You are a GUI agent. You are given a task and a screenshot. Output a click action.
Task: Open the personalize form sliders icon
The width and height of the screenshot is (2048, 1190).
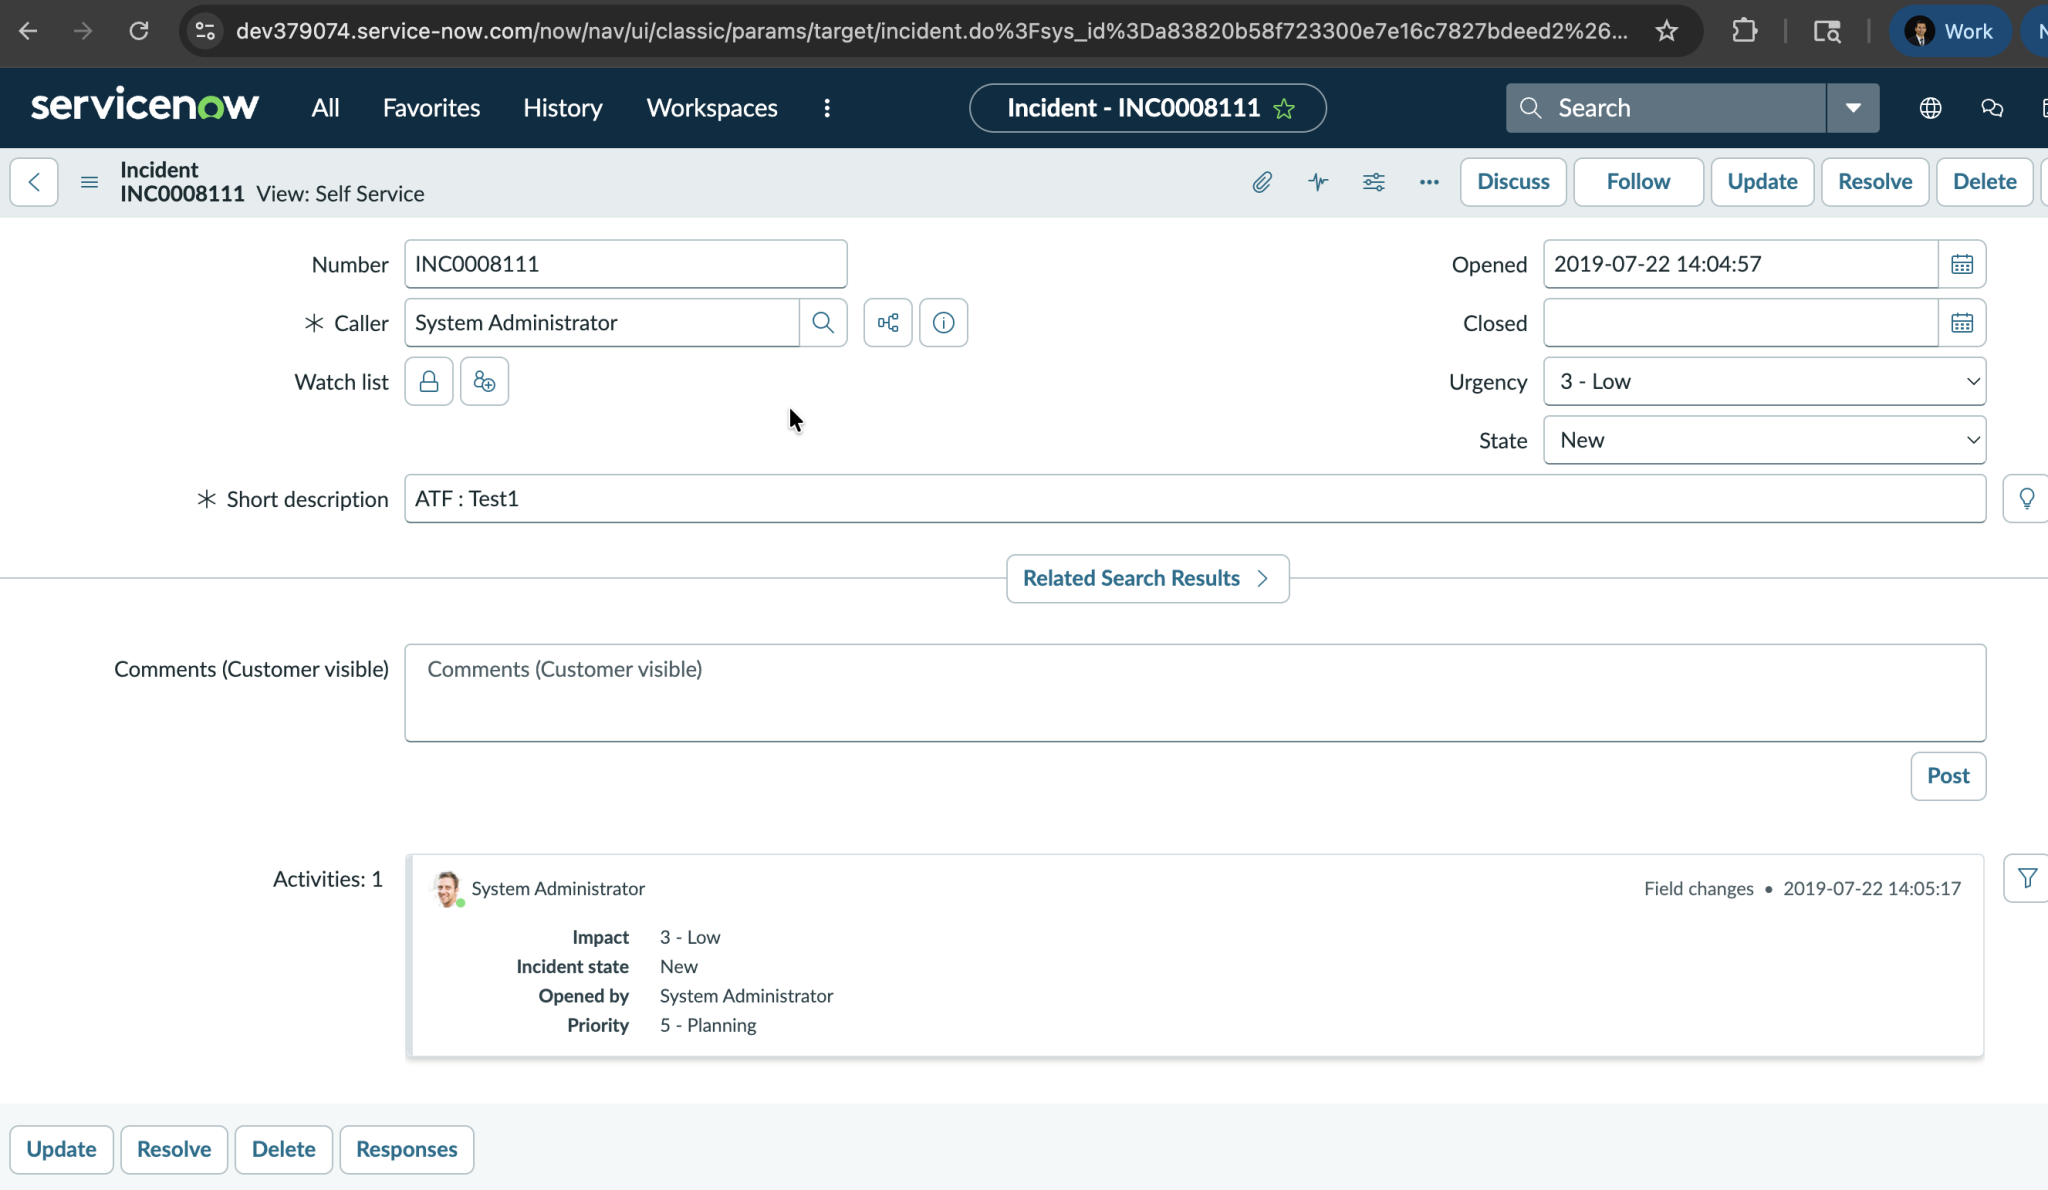1374,182
